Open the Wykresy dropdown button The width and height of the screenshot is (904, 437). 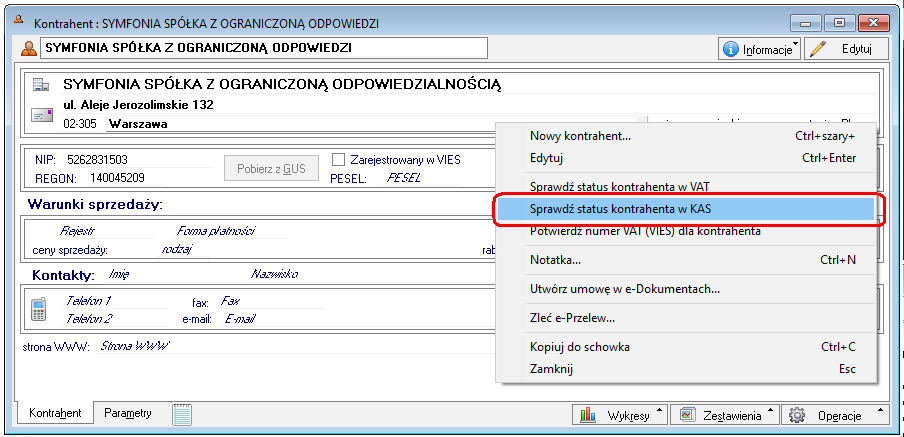pos(620,415)
